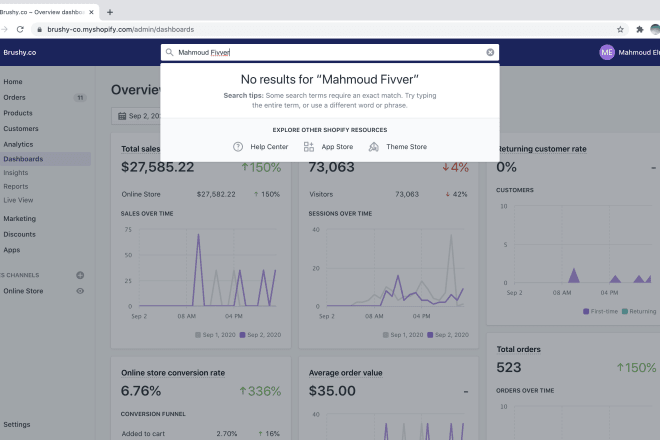Screen dimensions: 660x440
Task: Open Products in the sidebar
Action: coord(18,113)
